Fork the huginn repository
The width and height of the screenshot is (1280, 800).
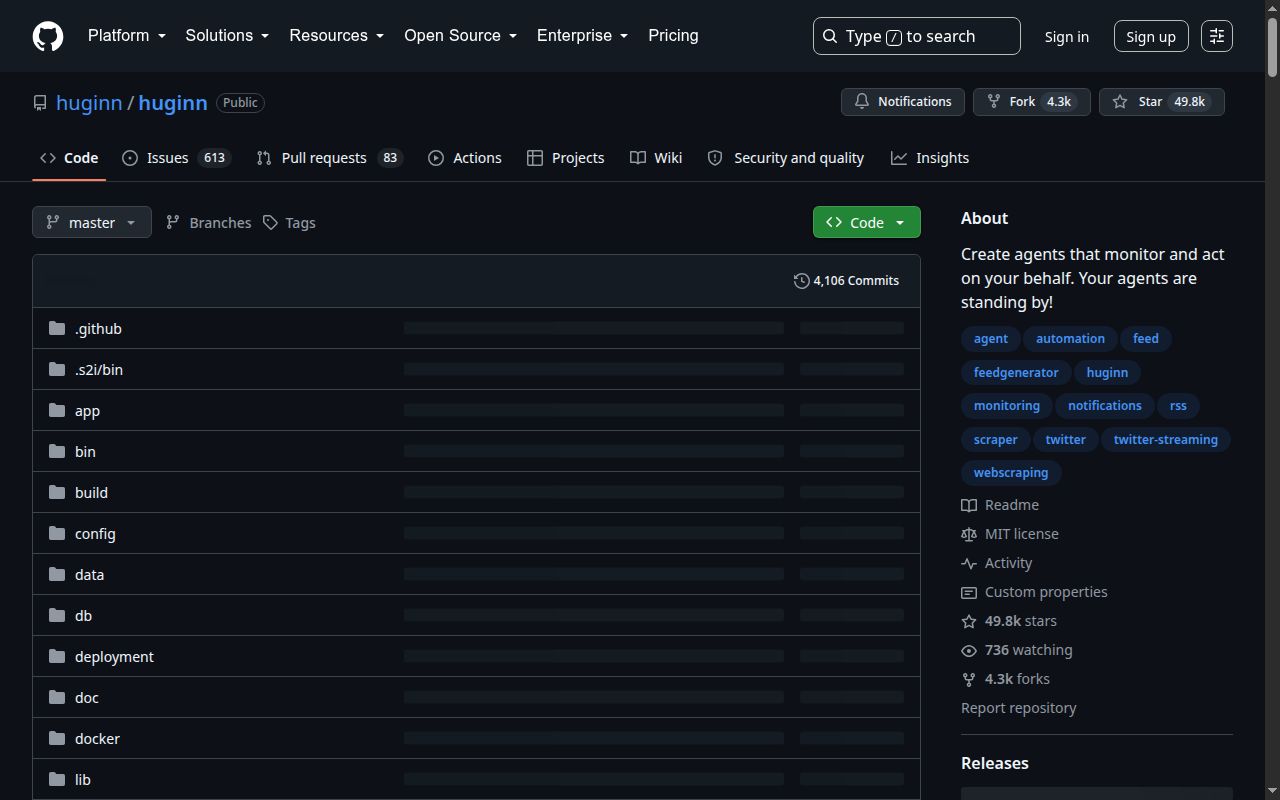point(1032,102)
